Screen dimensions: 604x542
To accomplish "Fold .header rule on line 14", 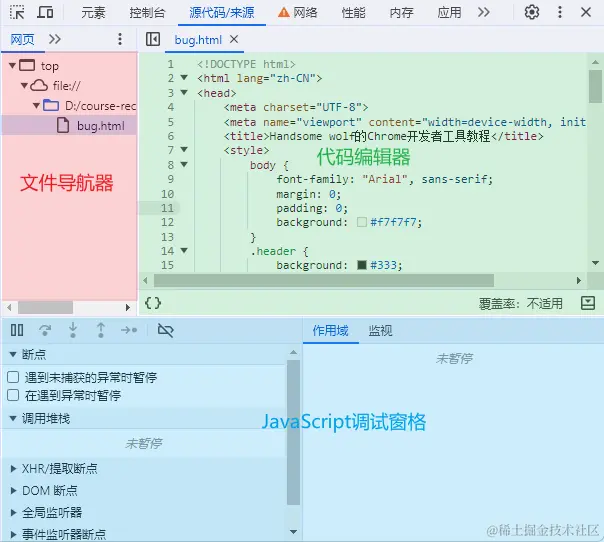I will tap(184, 250).
